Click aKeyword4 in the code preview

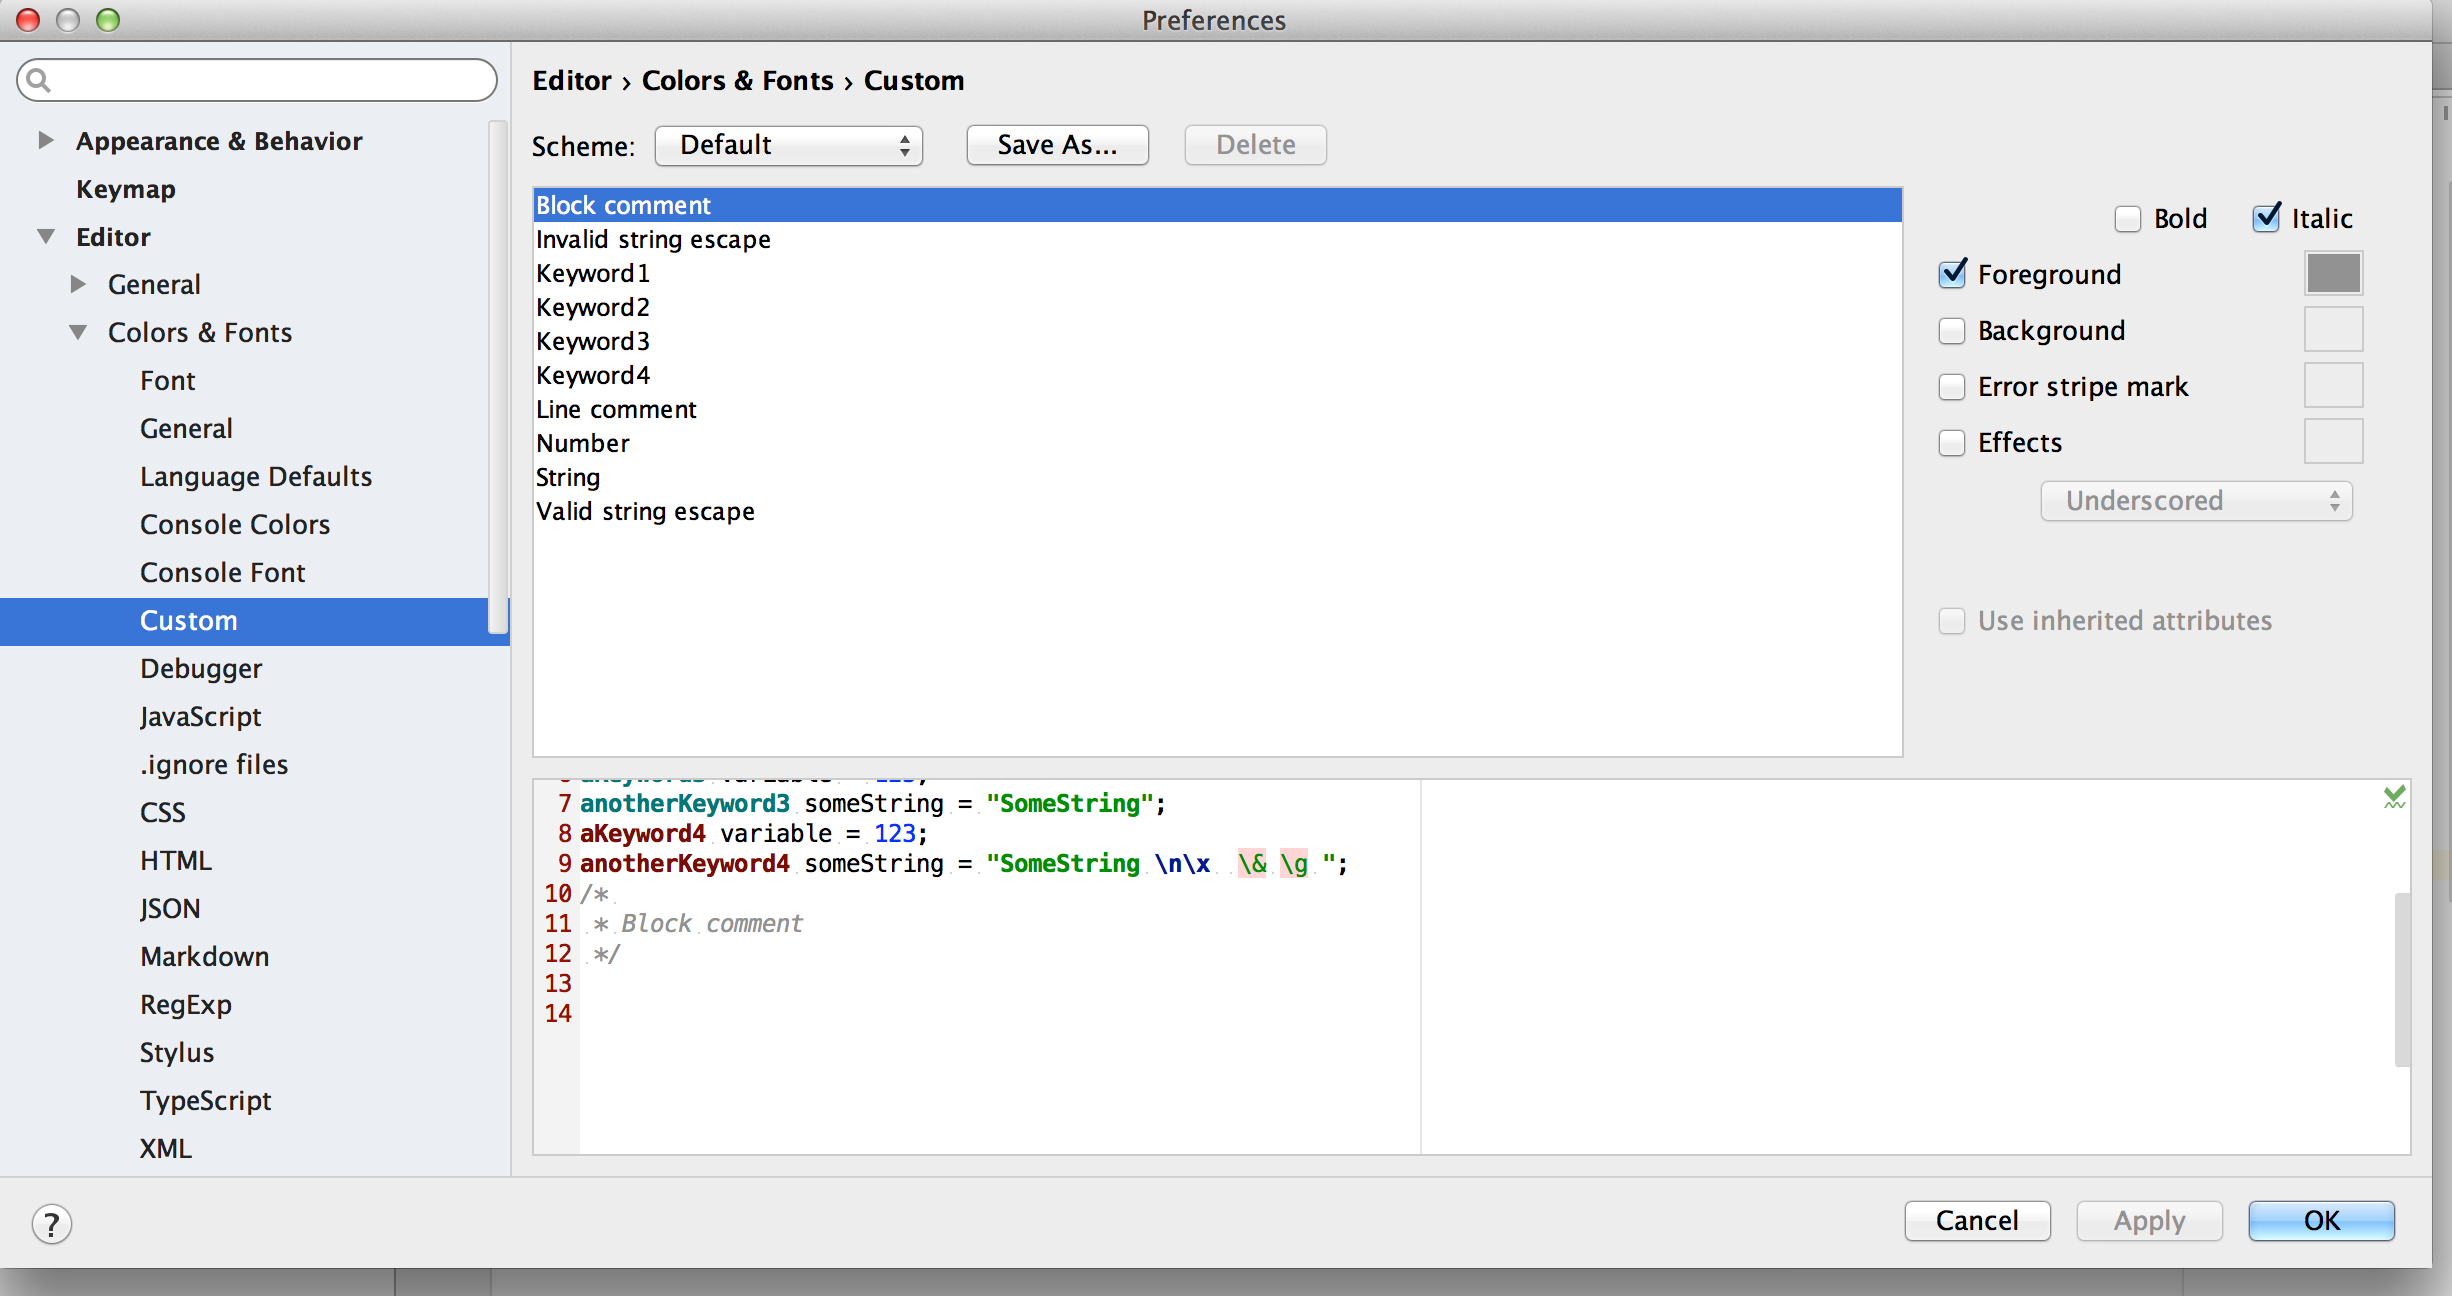click(643, 834)
